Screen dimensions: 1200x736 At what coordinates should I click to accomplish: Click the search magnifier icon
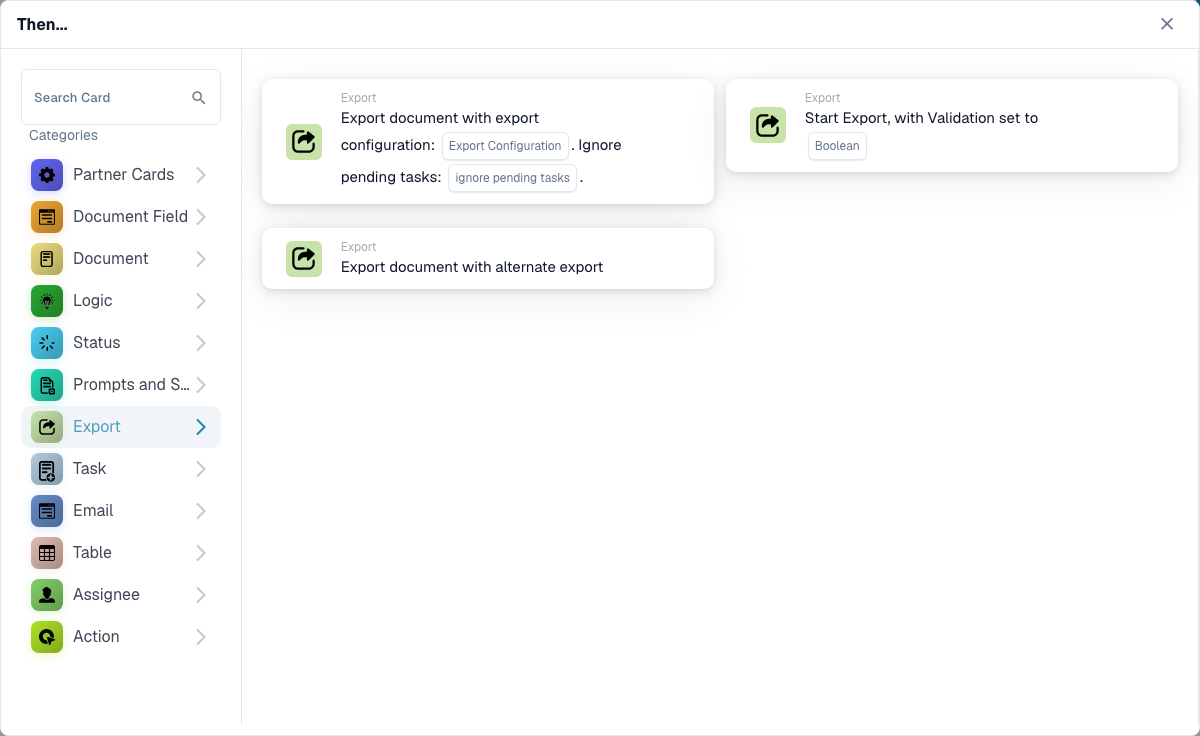pyautogui.click(x=199, y=97)
